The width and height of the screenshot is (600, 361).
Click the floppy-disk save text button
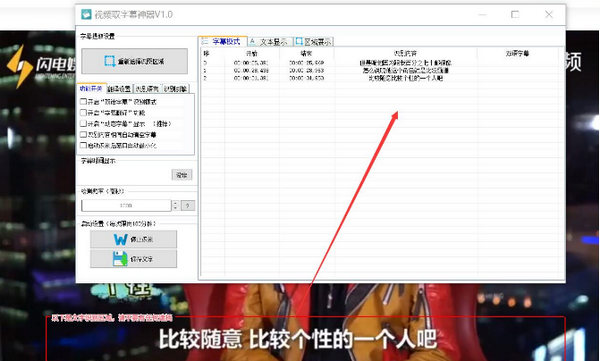pyautogui.click(x=133, y=259)
